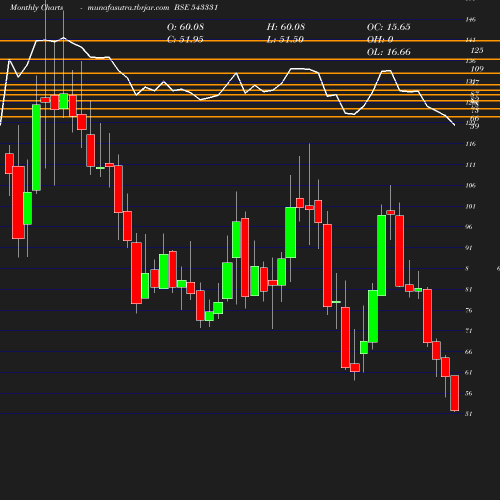Click the 96 price axis label
Viewport: 500px width, 500px height.
469,227
